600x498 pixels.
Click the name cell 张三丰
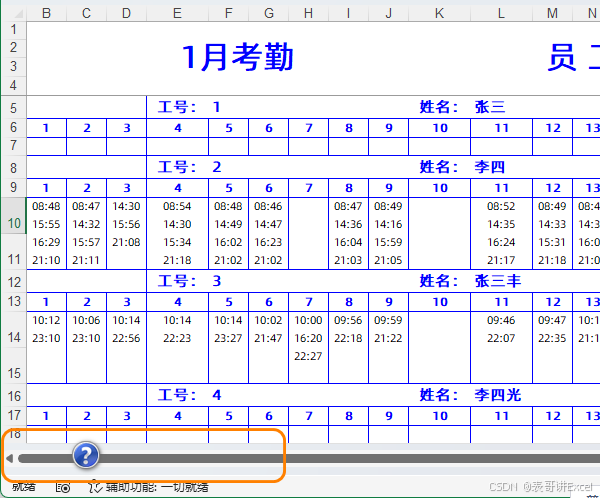(498, 281)
